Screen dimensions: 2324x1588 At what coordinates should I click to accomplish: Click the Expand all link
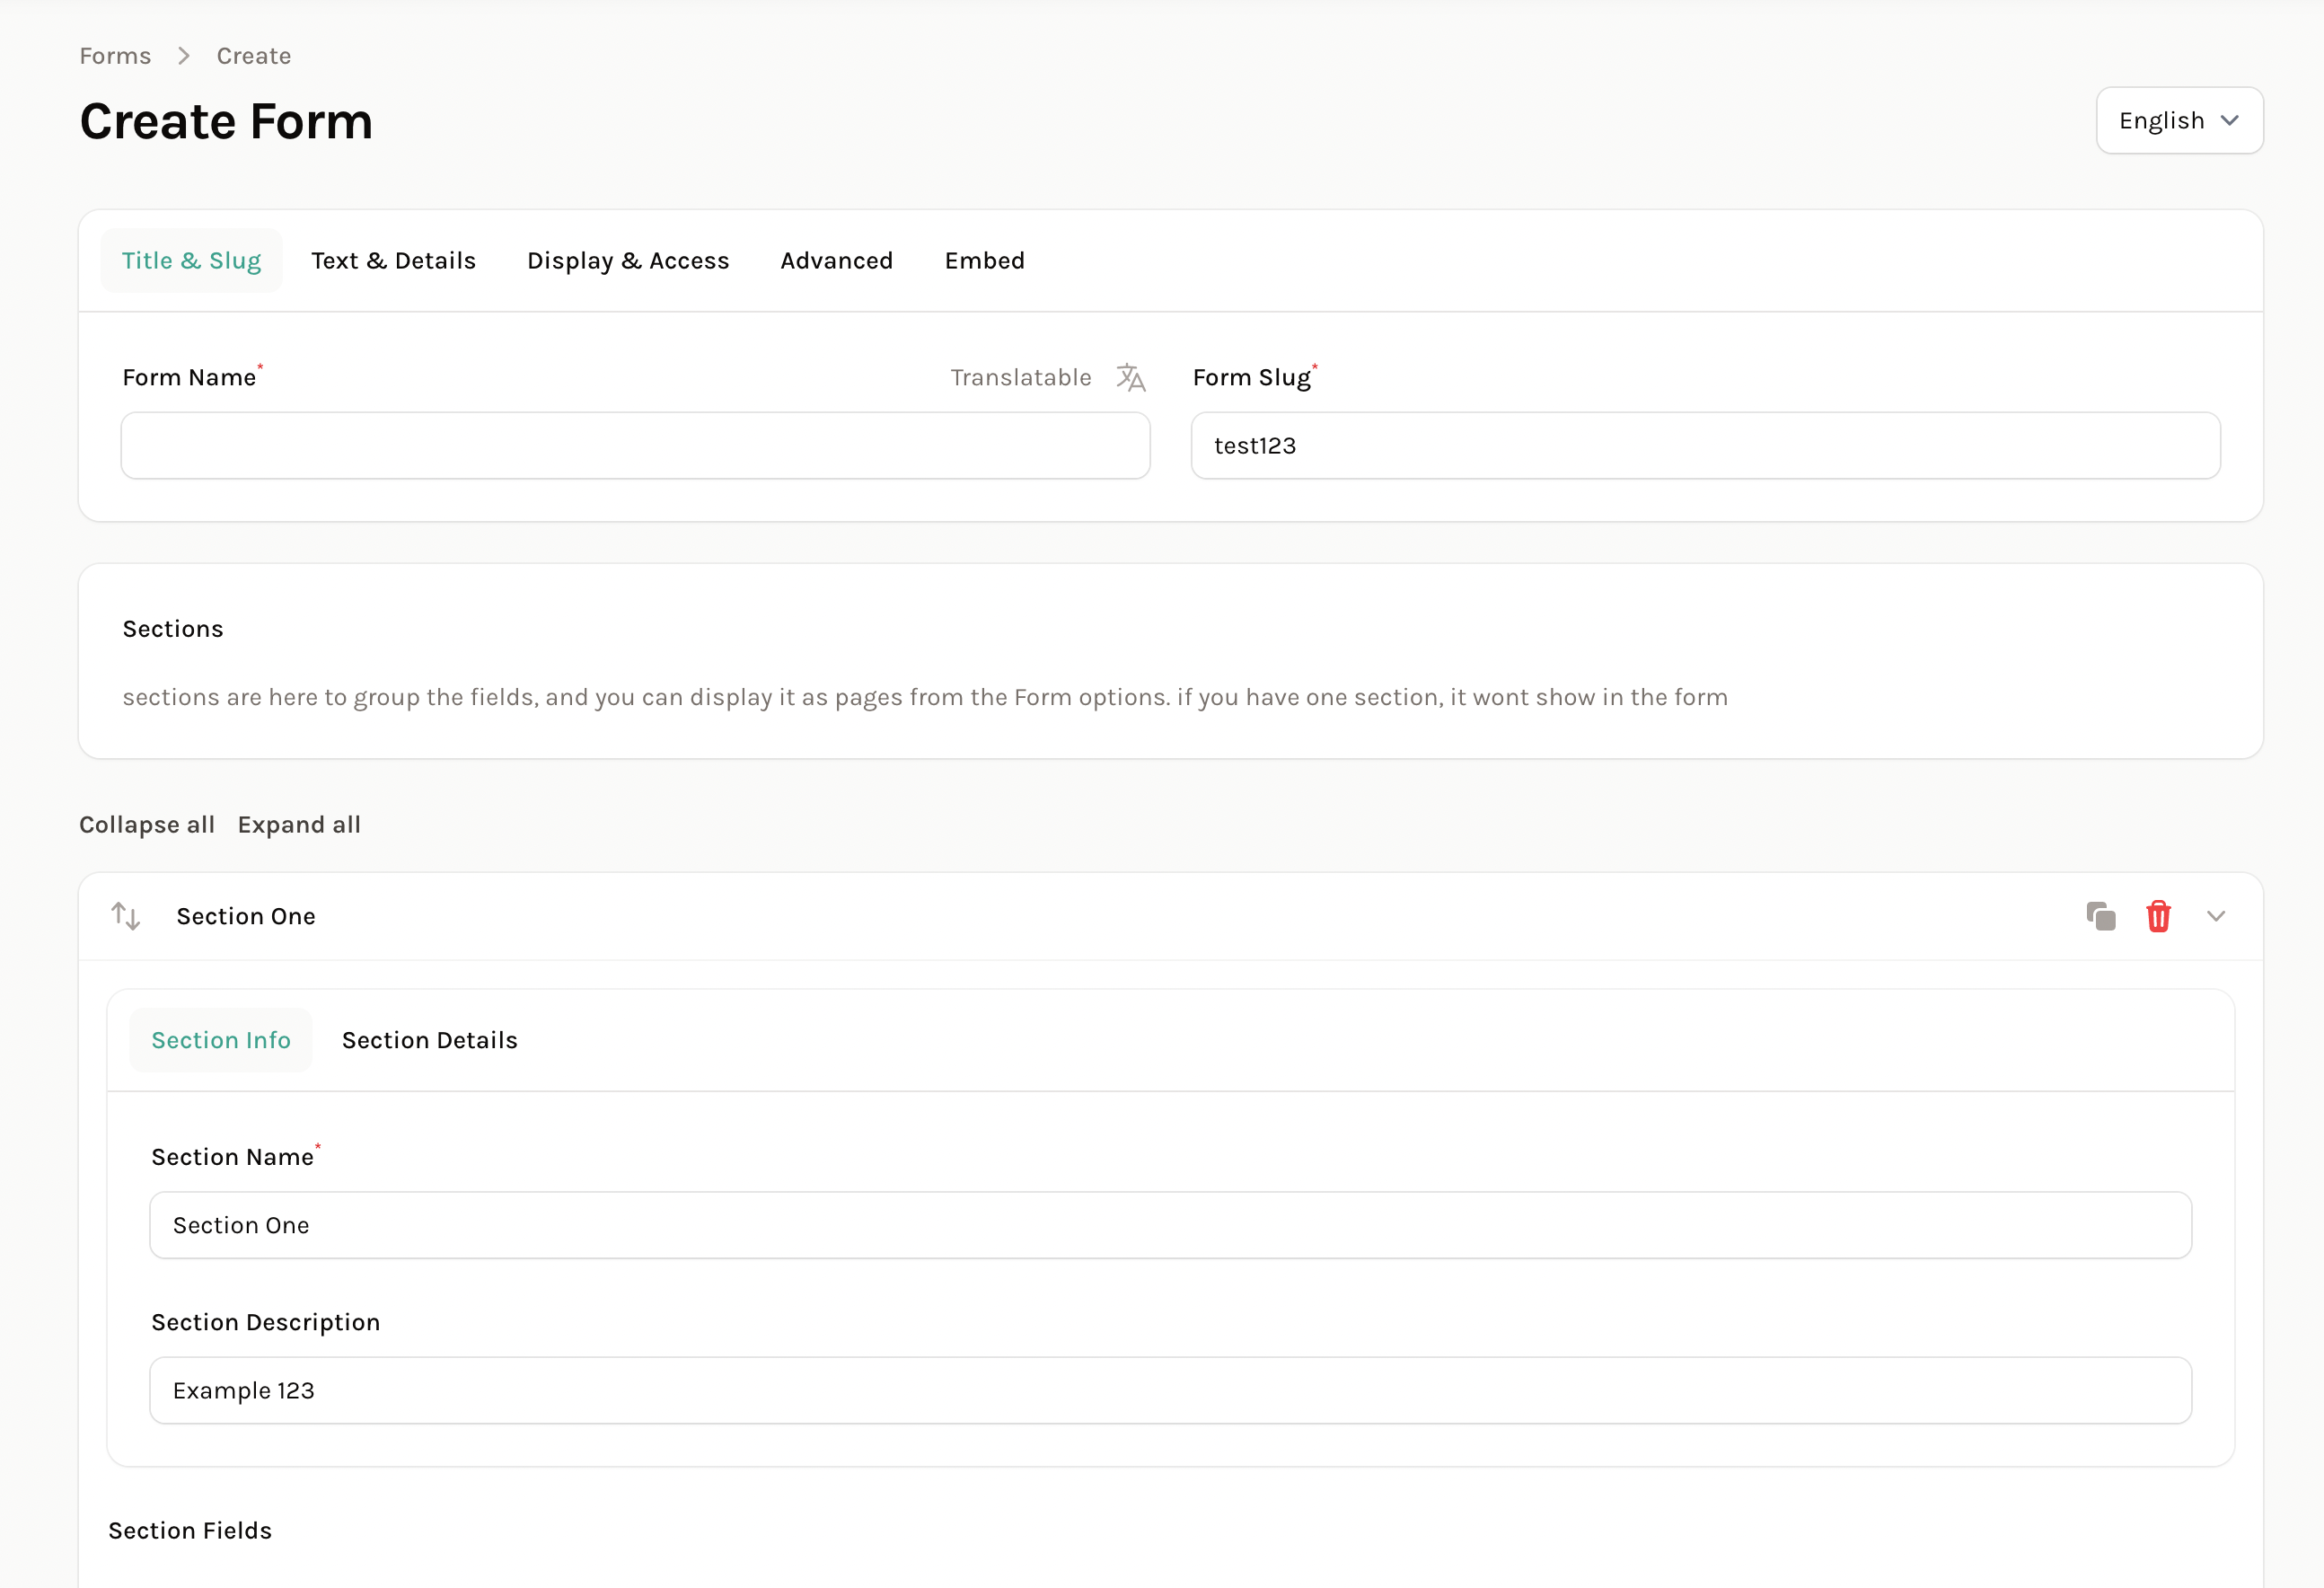(299, 825)
